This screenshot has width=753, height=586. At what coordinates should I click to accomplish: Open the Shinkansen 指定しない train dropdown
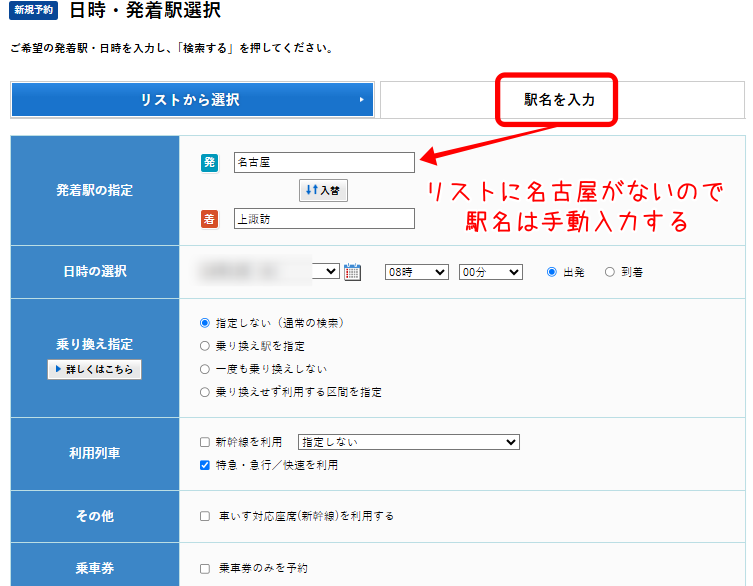click(409, 442)
